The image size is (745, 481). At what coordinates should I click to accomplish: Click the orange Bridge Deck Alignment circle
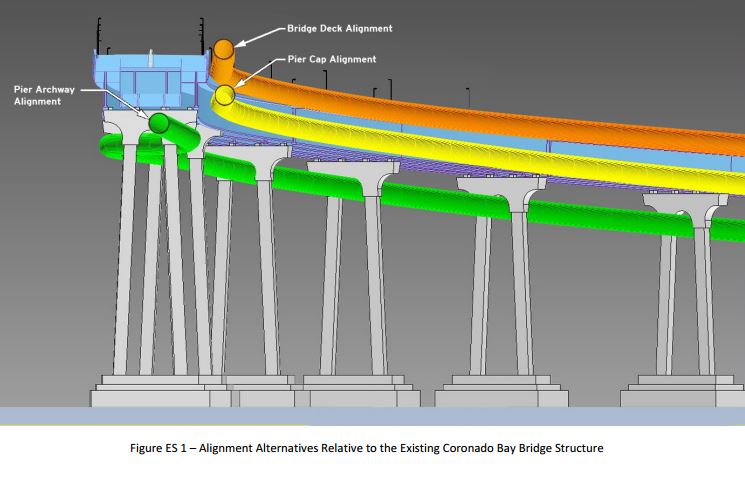coord(223,48)
